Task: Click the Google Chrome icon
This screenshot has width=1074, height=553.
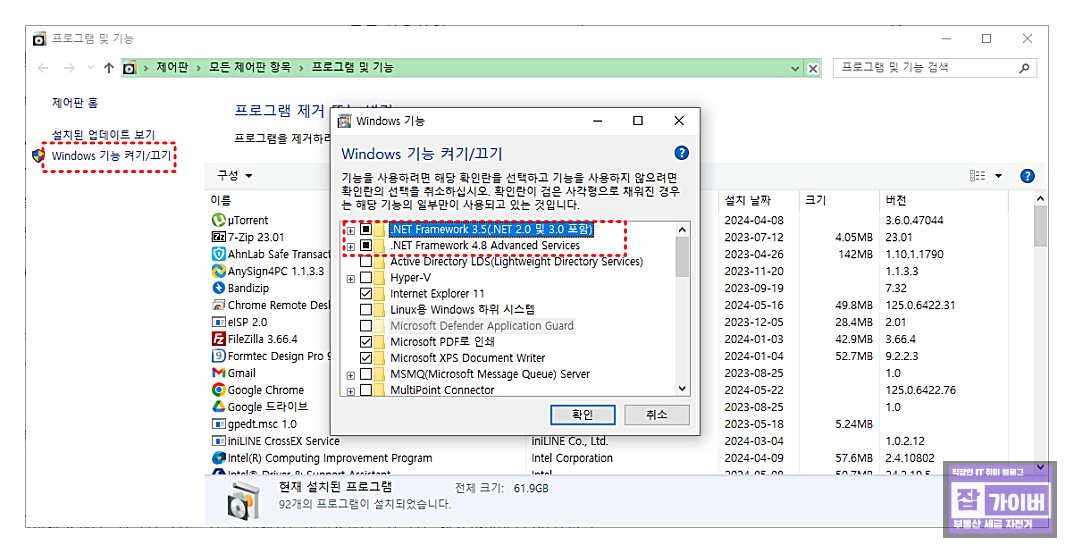Action: tap(218, 390)
